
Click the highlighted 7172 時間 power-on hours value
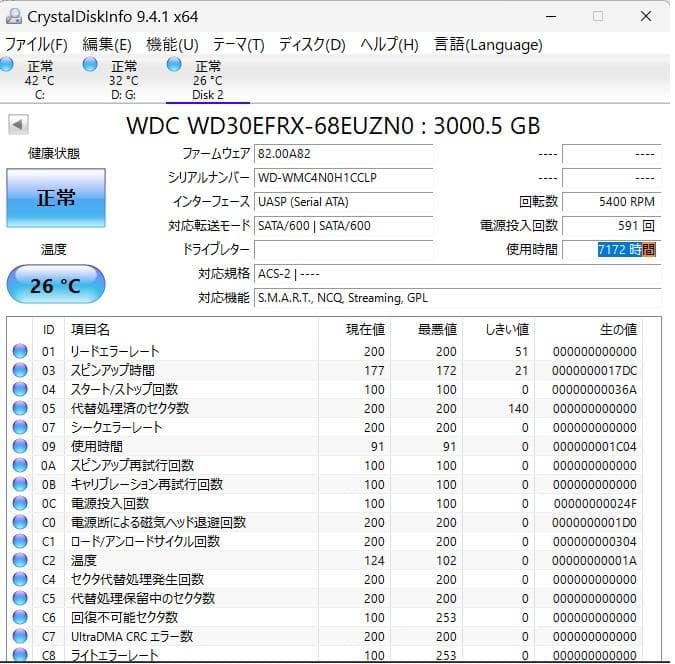click(626, 249)
